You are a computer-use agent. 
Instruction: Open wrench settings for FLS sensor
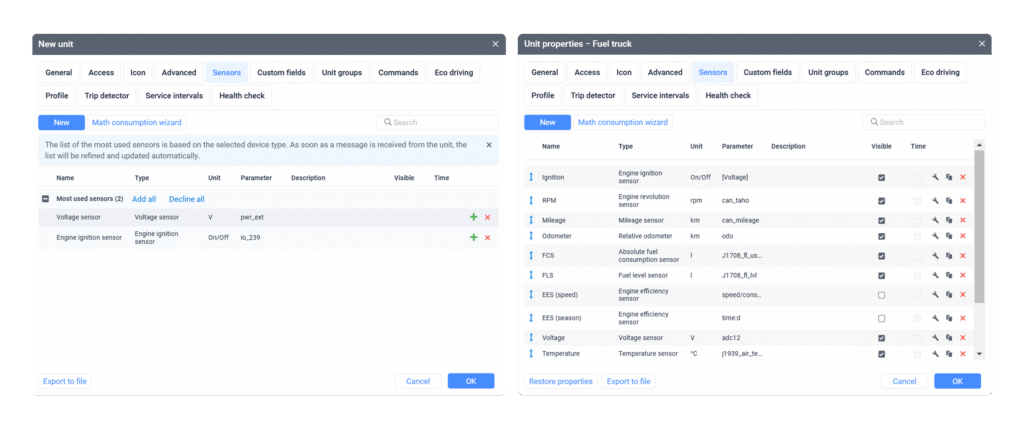click(934, 274)
